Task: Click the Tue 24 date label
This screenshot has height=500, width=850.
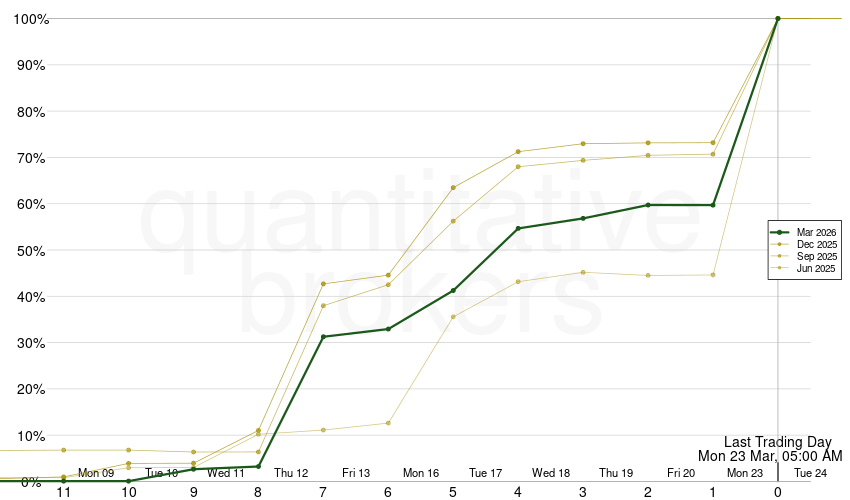Action: coord(810,473)
